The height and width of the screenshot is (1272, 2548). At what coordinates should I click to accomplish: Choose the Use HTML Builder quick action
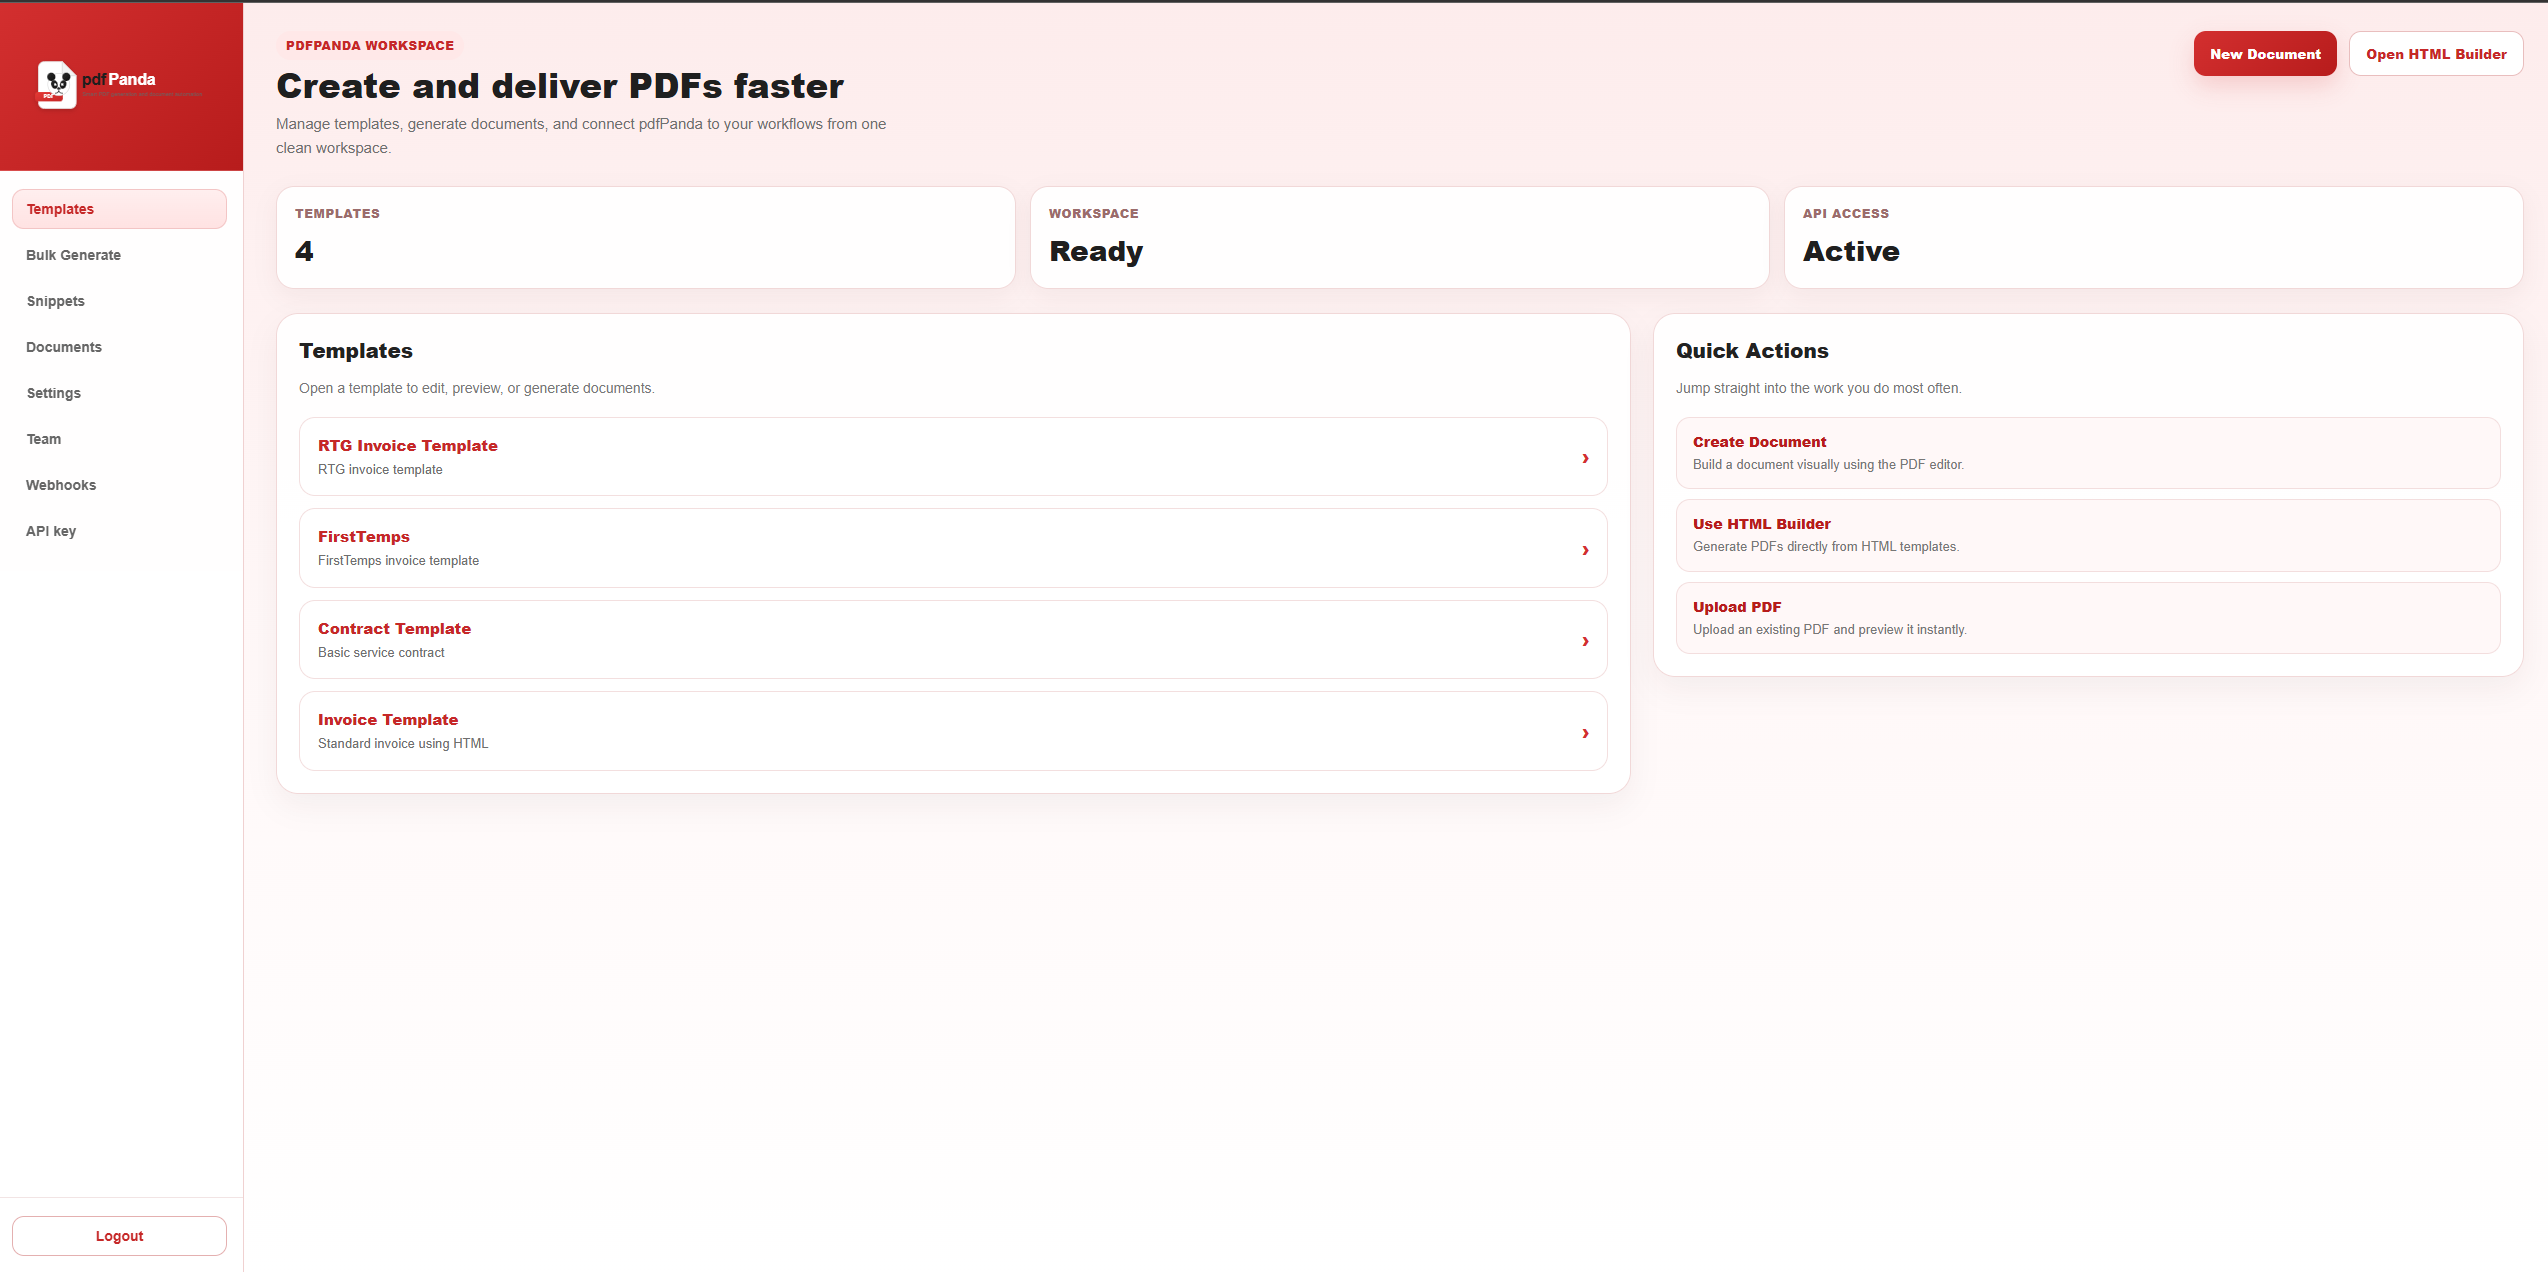[2087, 535]
